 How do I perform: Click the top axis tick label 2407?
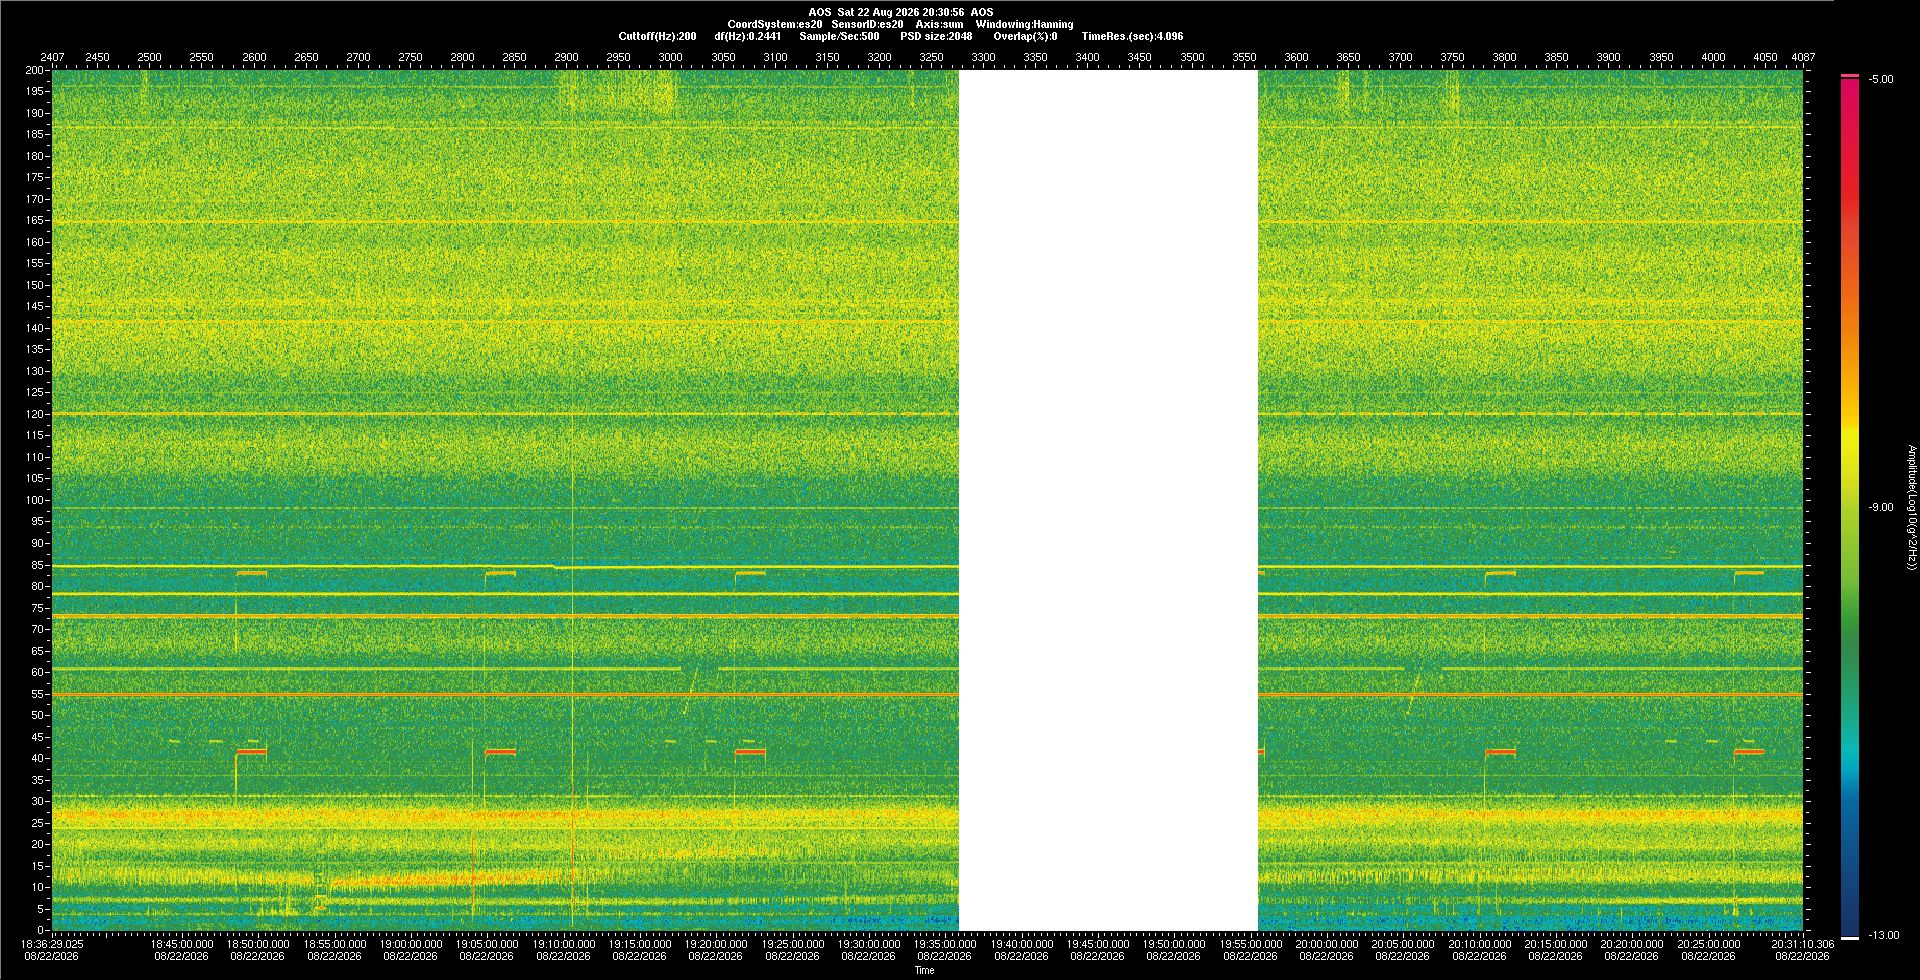[52, 57]
